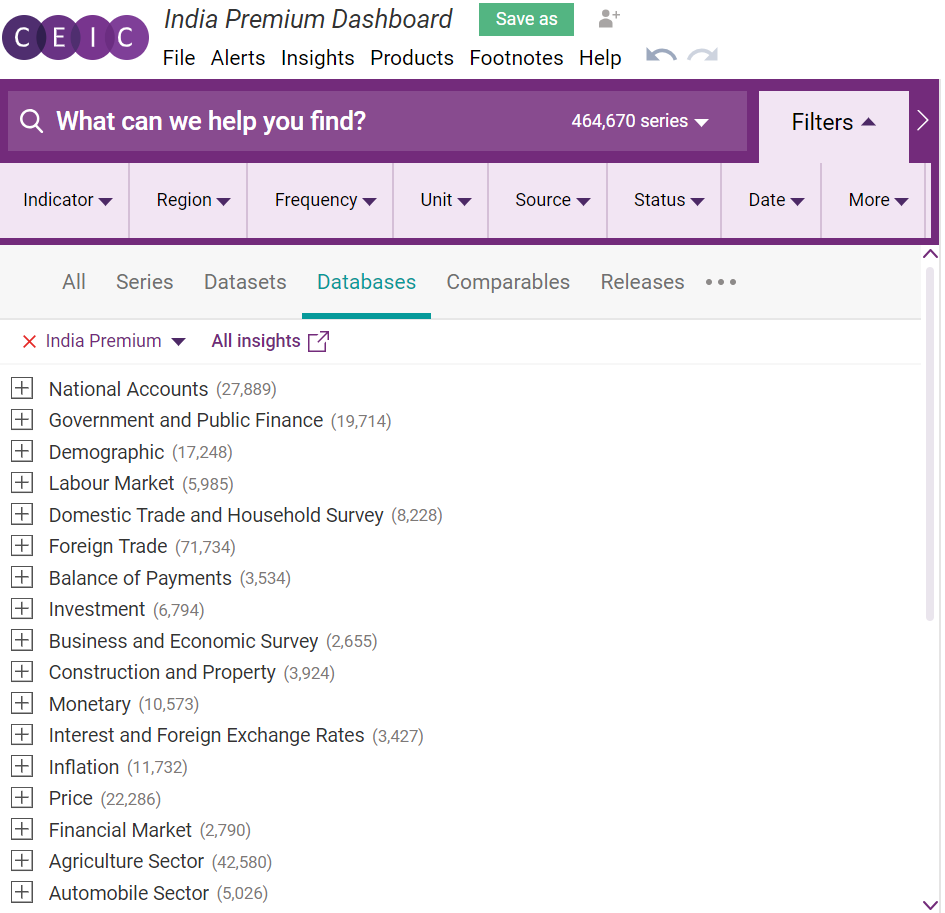Screen dimensions: 945x913
Task: Undo the last action
Action: tap(661, 56)
